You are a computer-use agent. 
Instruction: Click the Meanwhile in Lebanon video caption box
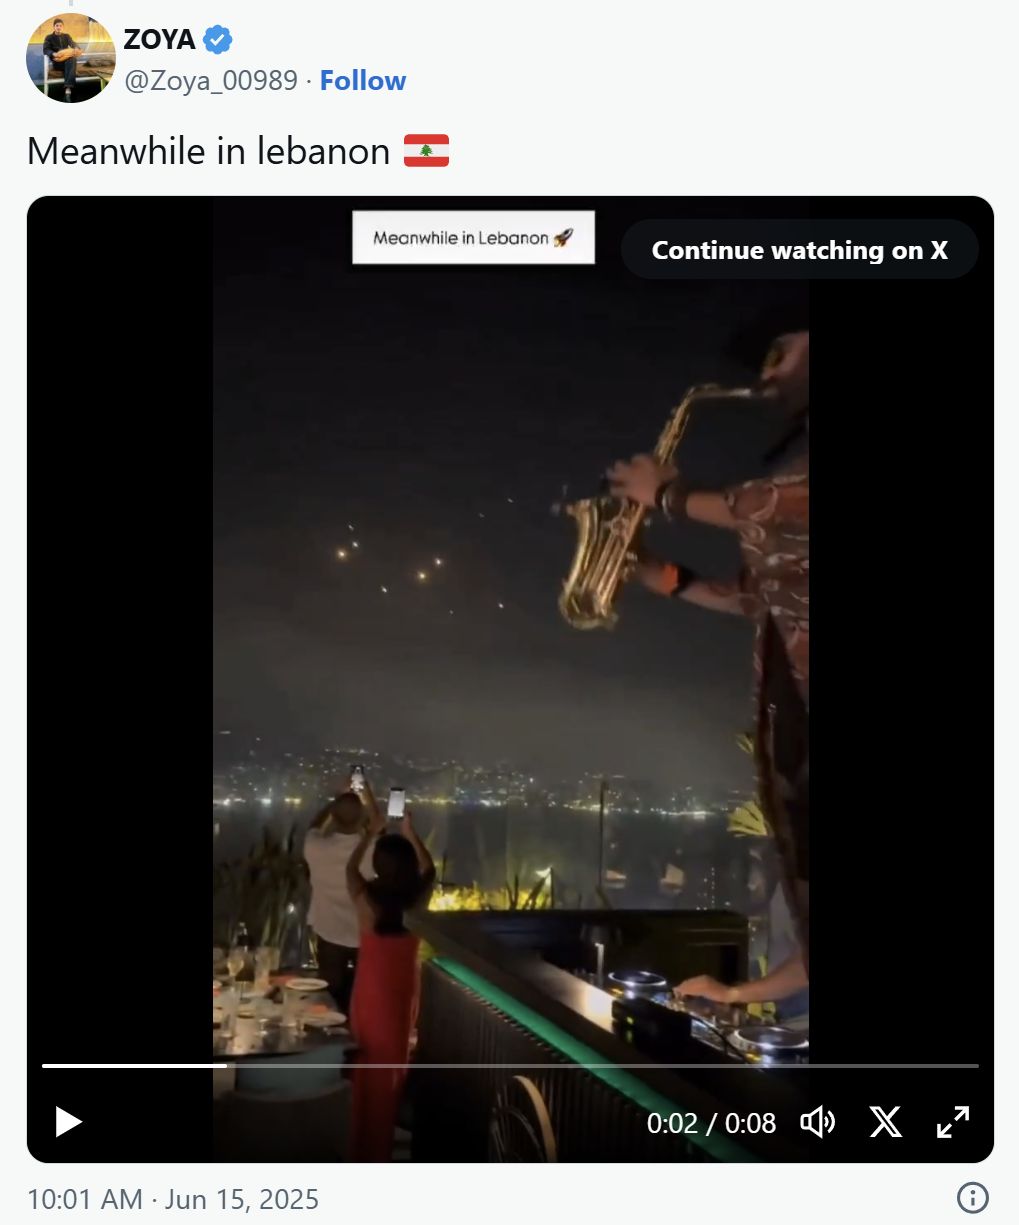[x=473, y=237]
